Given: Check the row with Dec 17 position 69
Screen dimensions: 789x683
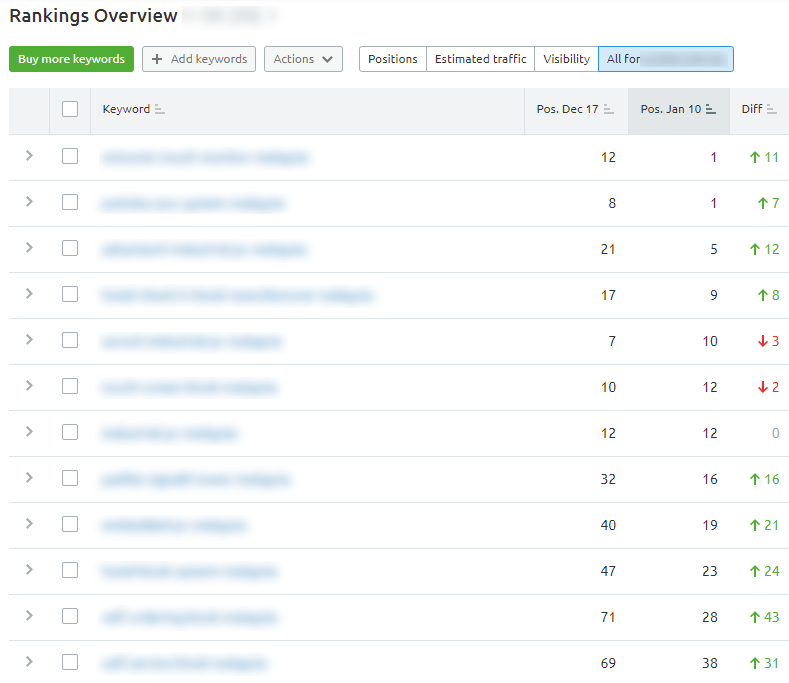Looking at the screenshot, I should coord(70,662).
